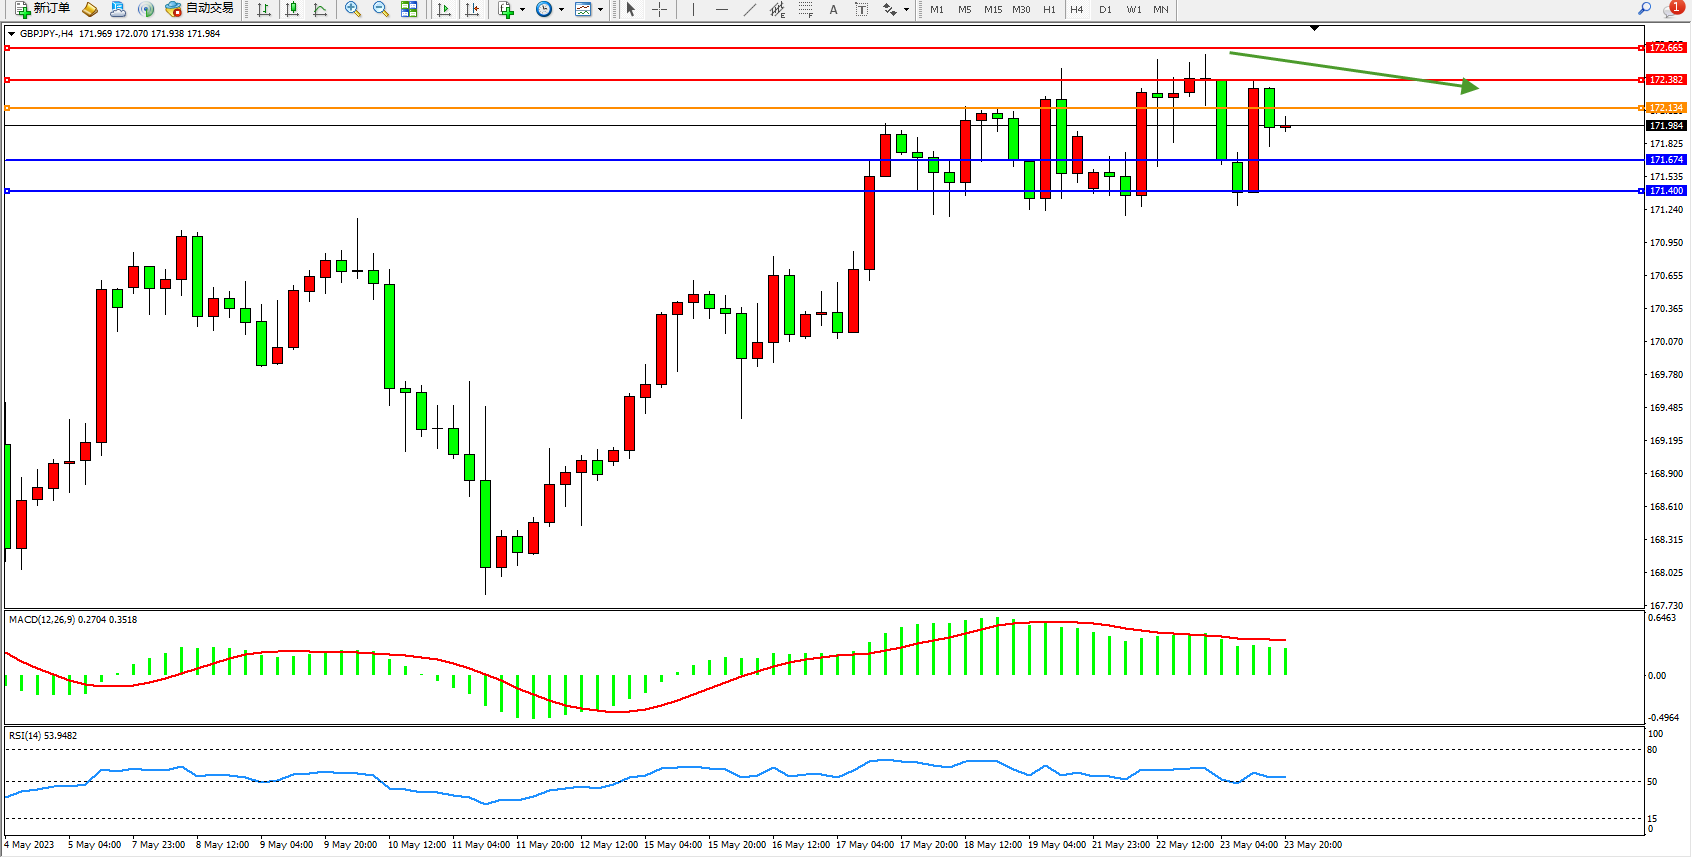
Task: Switch chart to line chart mode
Action: pos(320,9)
